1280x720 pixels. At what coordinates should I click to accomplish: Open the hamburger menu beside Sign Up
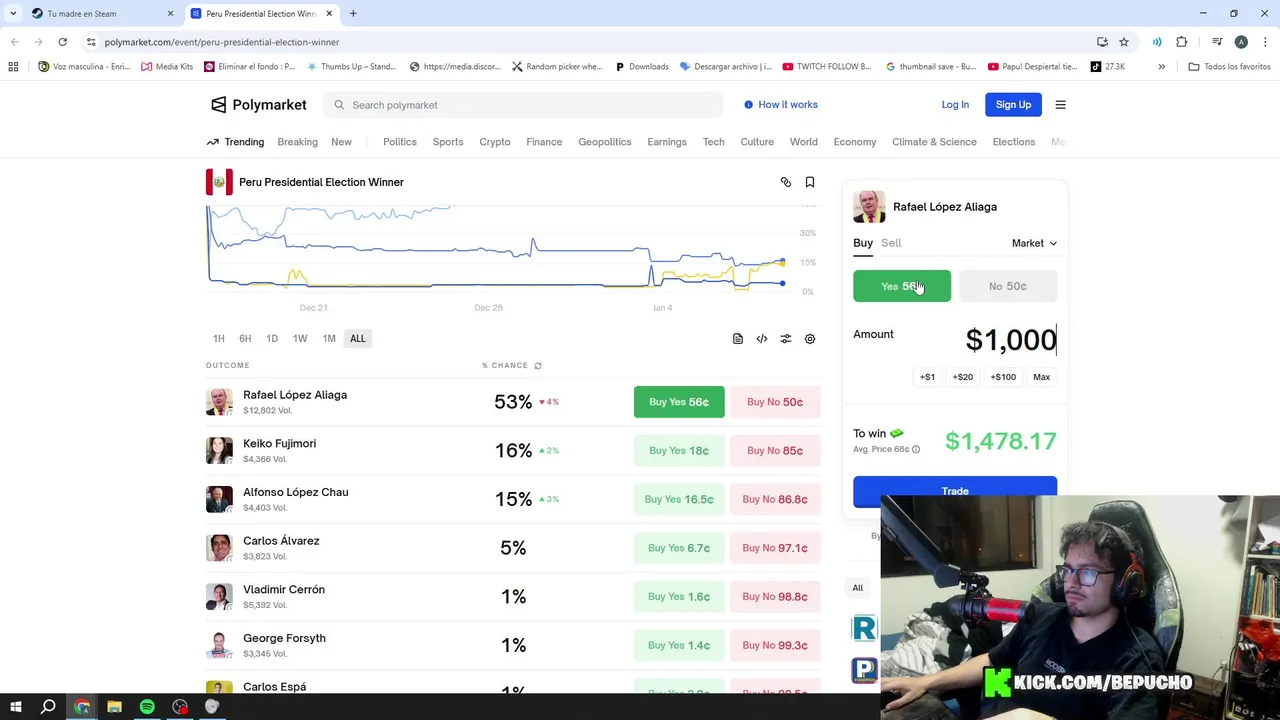(x=1061, y=105)
